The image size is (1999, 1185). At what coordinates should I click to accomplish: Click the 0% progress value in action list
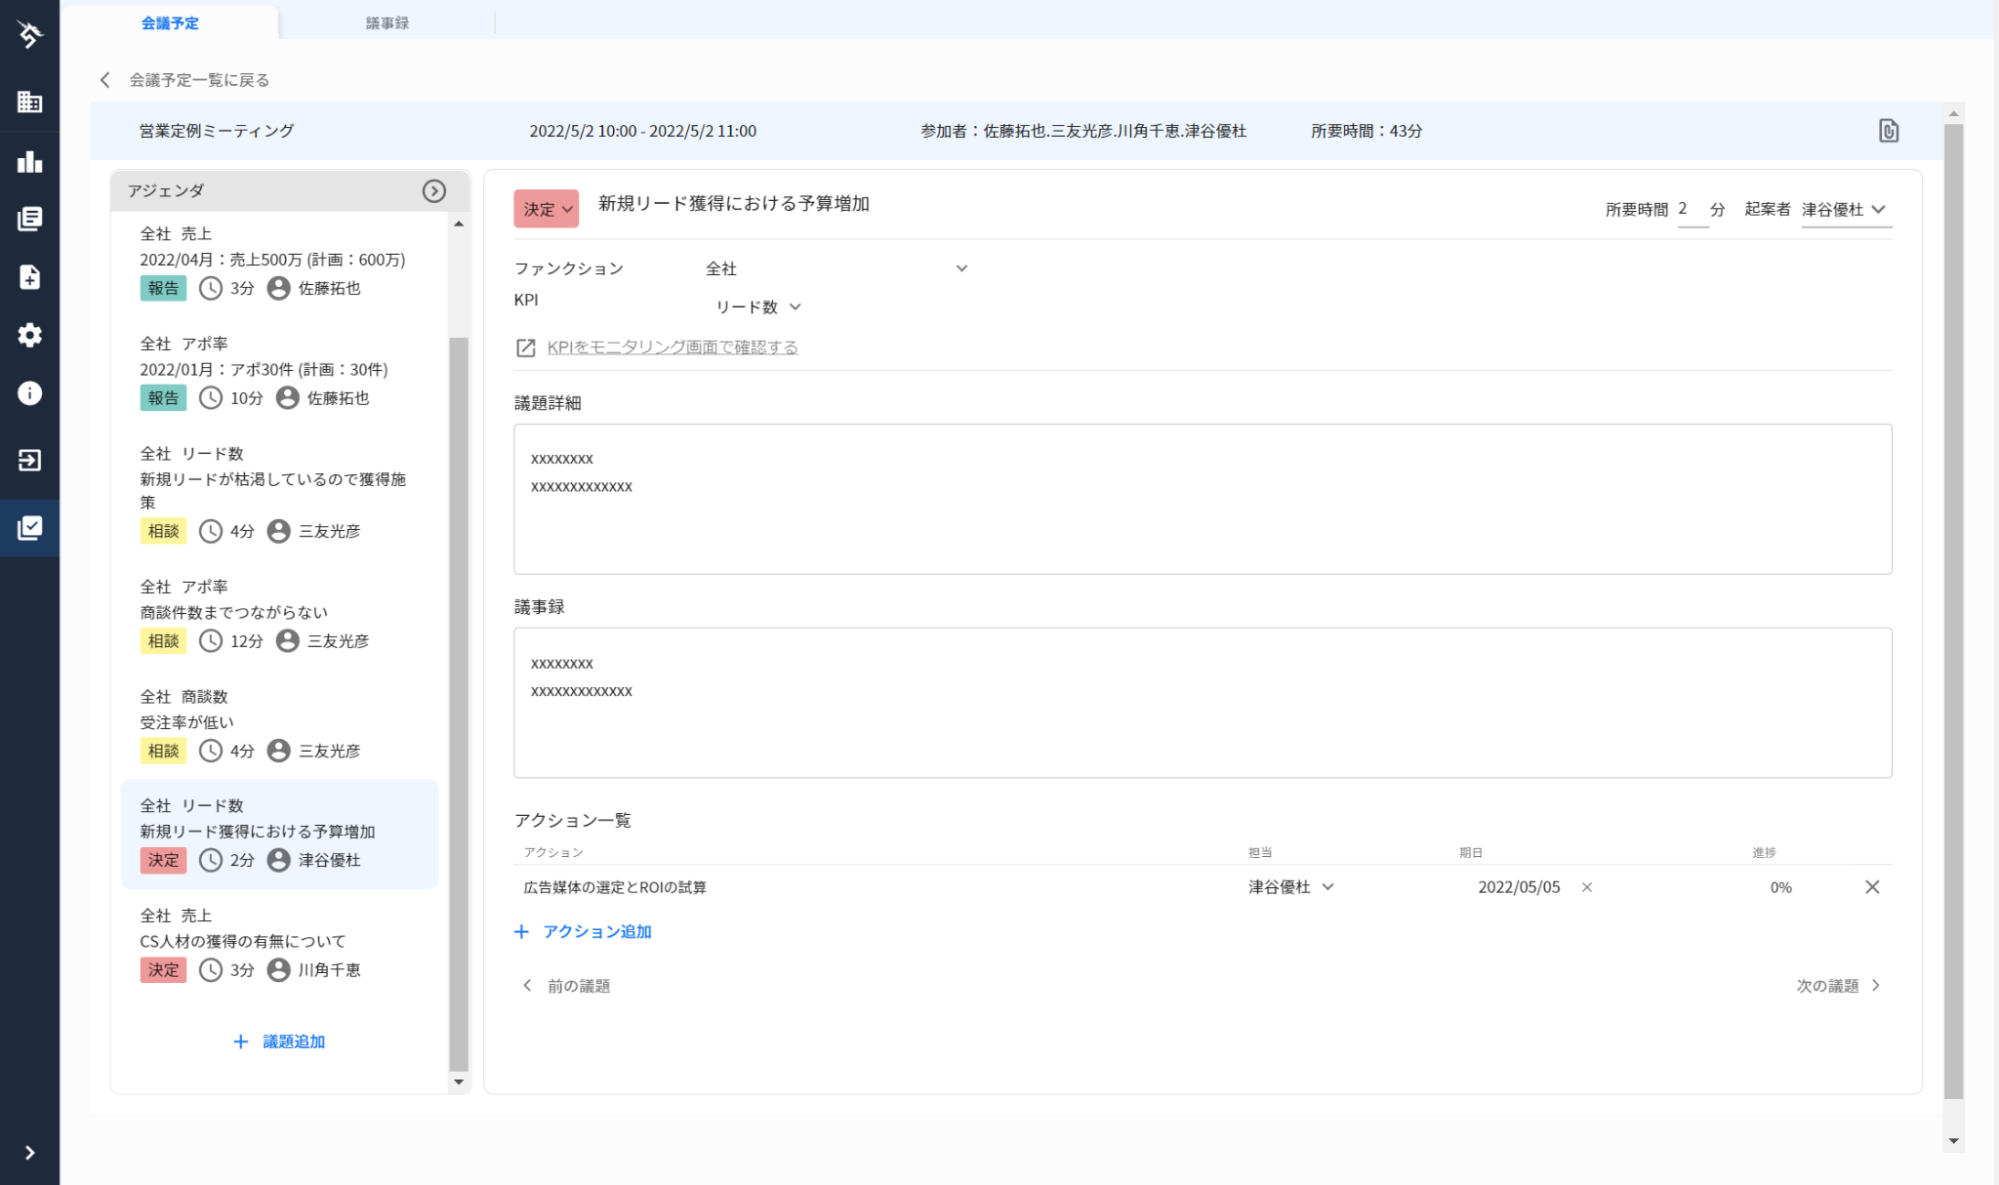pos(1779,887)
